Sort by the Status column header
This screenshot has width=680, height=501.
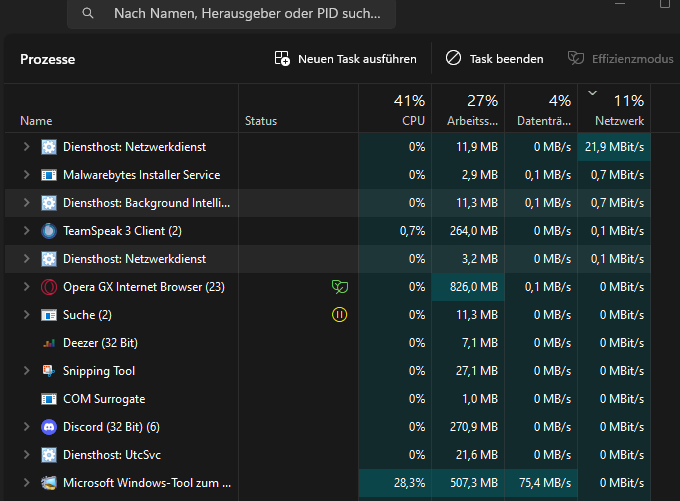coord(298,108)
